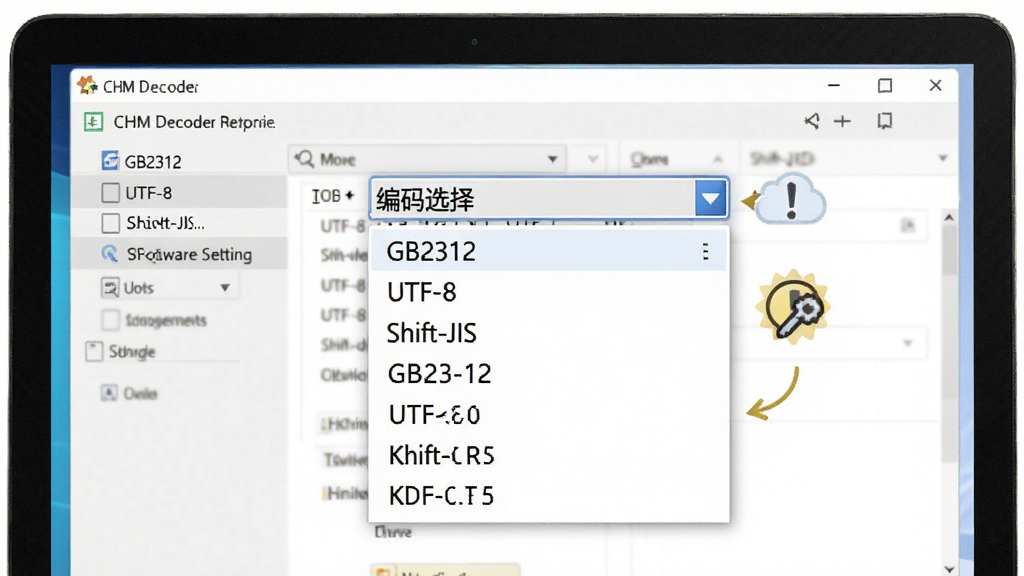Image resolution: width=1024 pixels, height=576 pixels.
Task: Click the scrollbar up arrow
Action: click(x=949, y=217)
